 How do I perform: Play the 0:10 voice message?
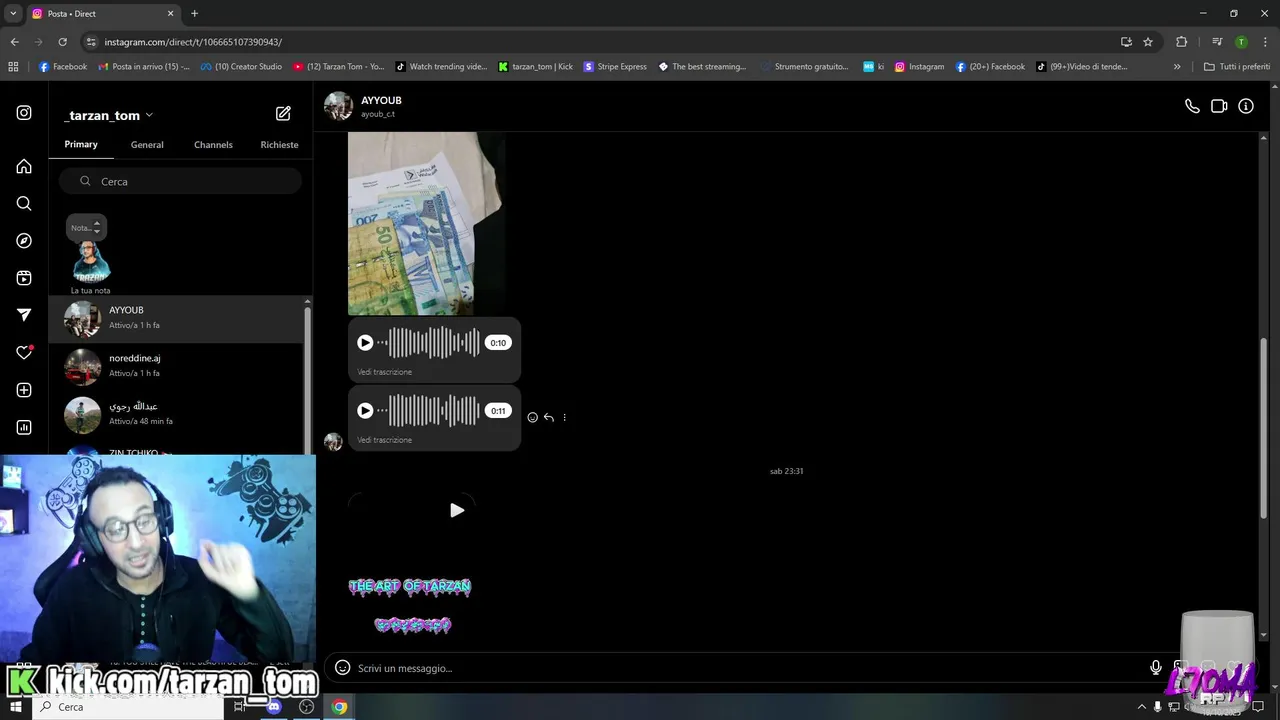tap(365, 343)
